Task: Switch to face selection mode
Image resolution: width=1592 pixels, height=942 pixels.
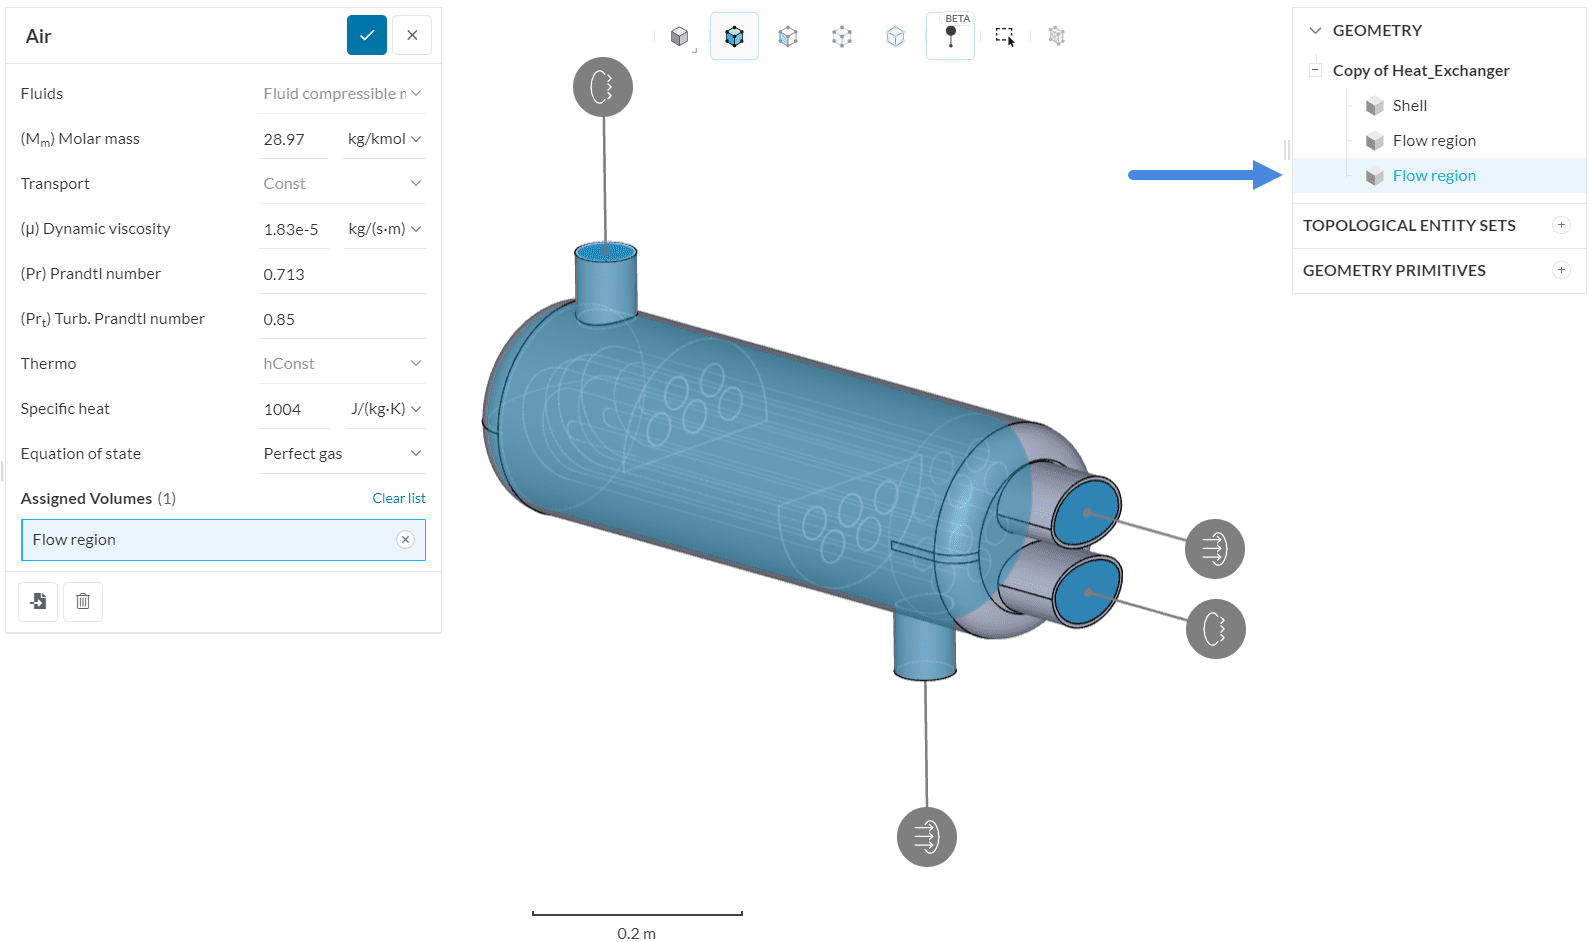Action: (x=788, y=37)
